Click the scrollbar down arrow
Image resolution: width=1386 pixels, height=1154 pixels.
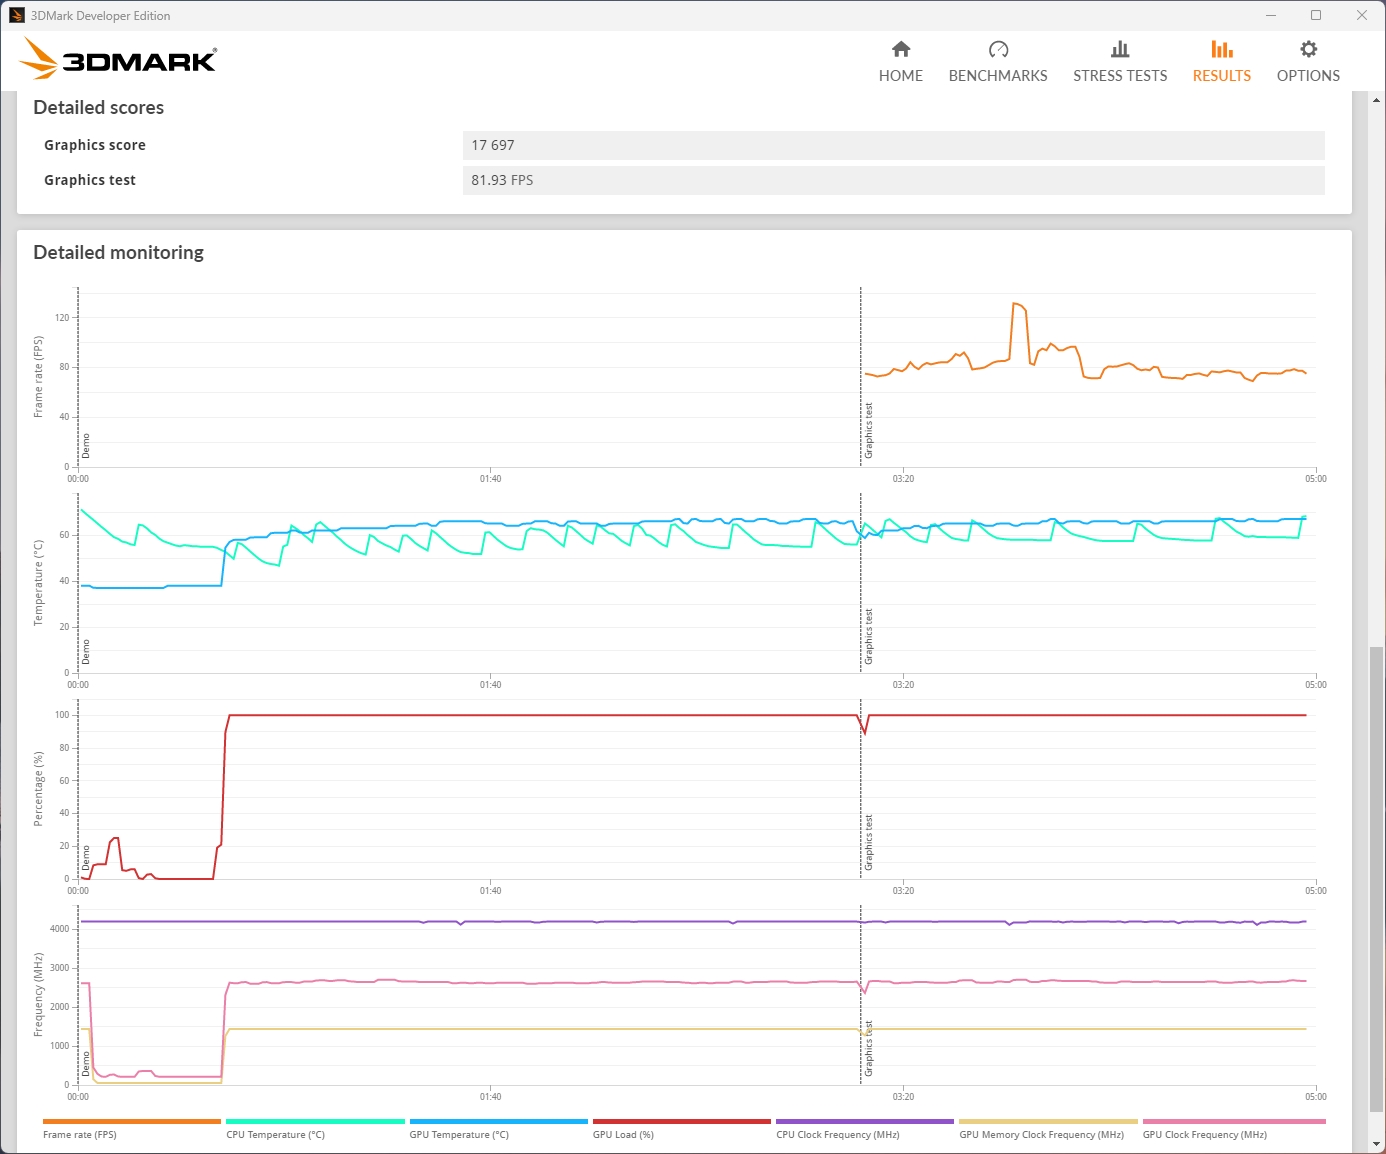click(1377, 1144)
